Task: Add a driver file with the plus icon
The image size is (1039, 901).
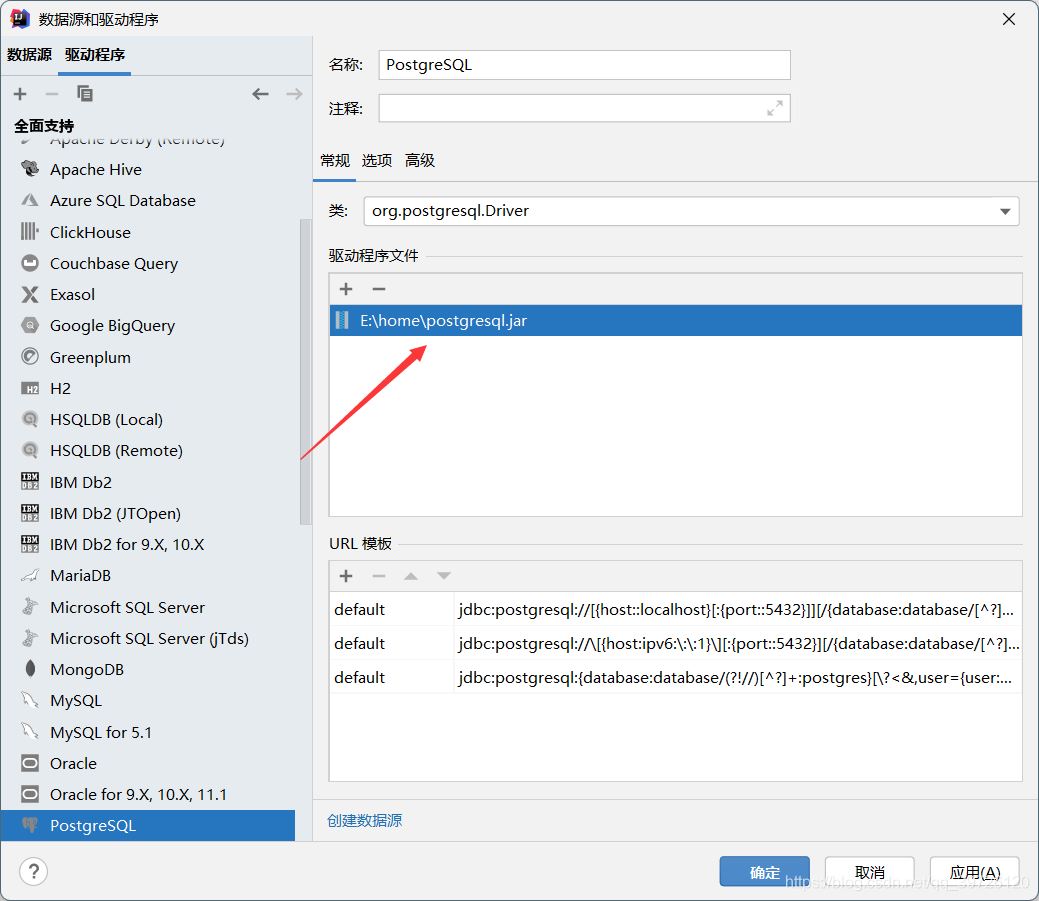Action: coord(346,289)
